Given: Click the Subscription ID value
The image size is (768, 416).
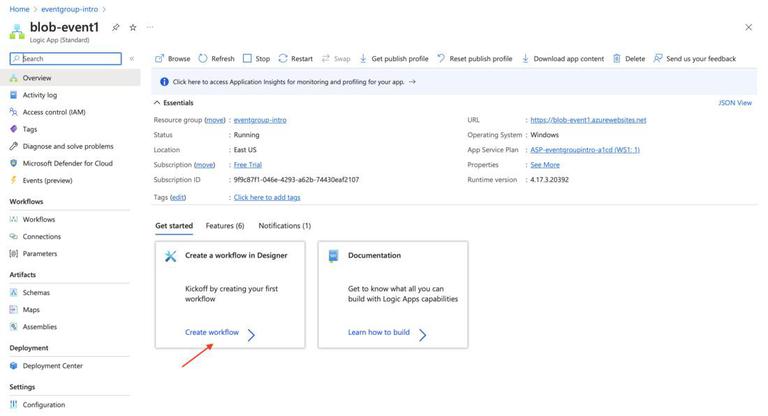Looking at the screenshot, I should coord(296,180).
